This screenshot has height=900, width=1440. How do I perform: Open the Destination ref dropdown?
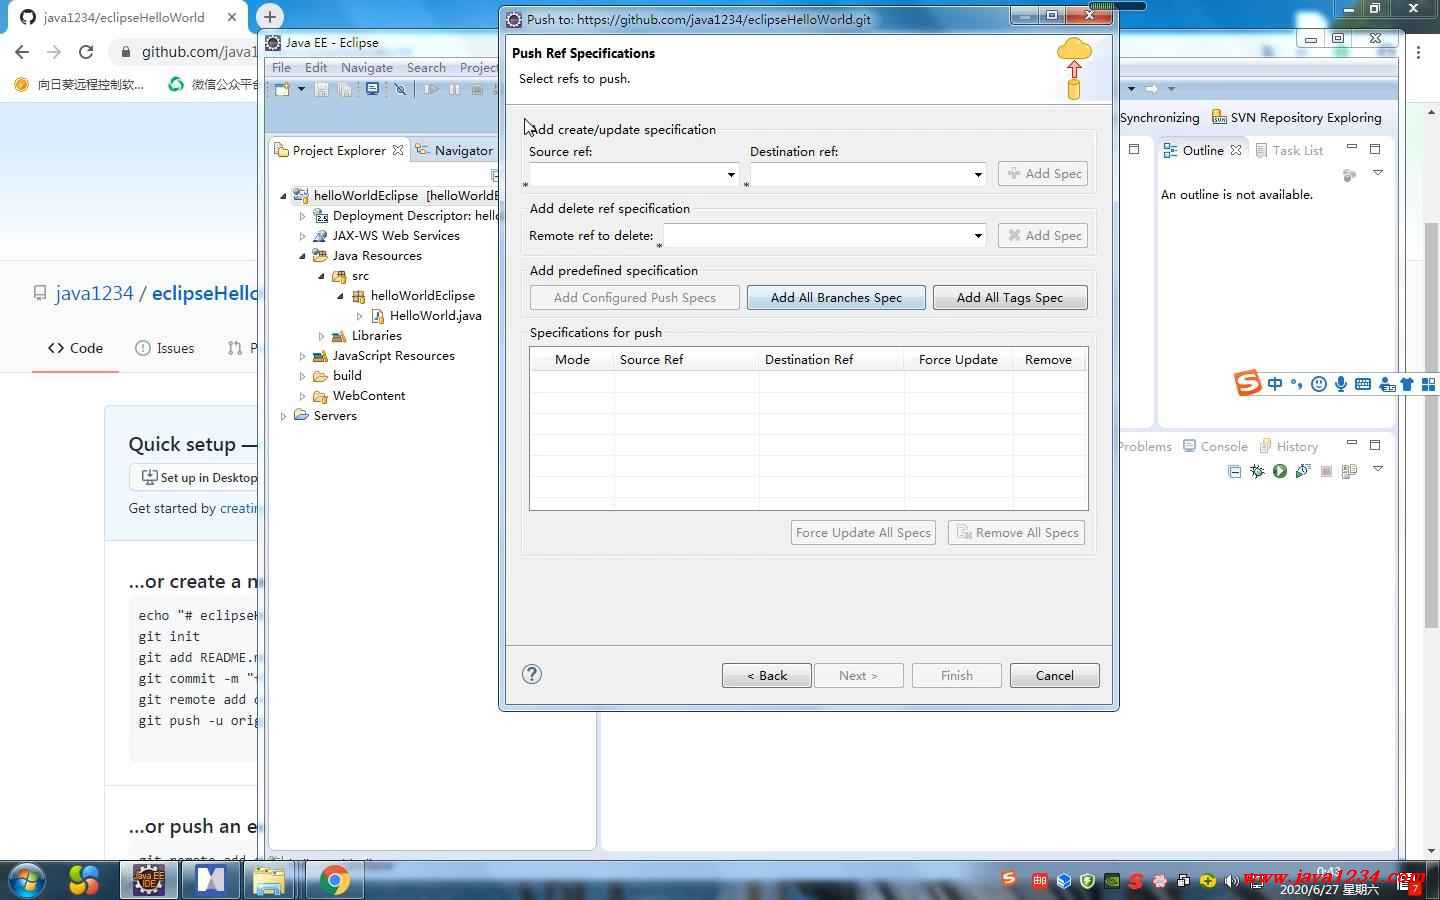(x=977, y=175)
